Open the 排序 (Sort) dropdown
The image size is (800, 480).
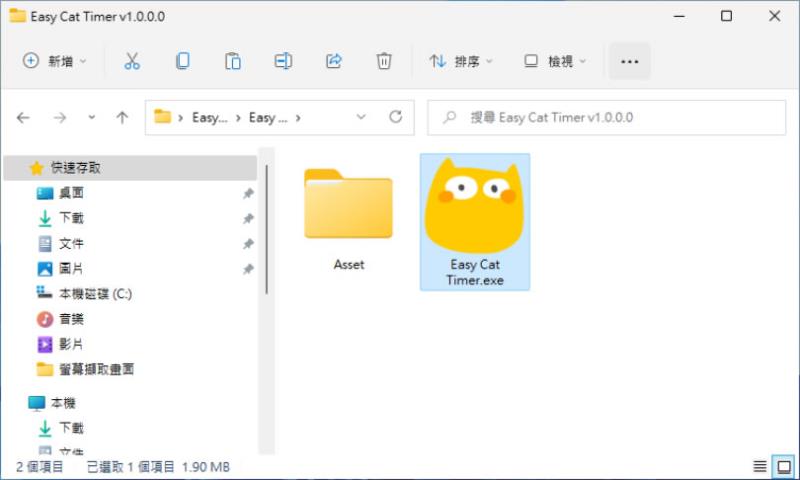[x=461, y=61]
